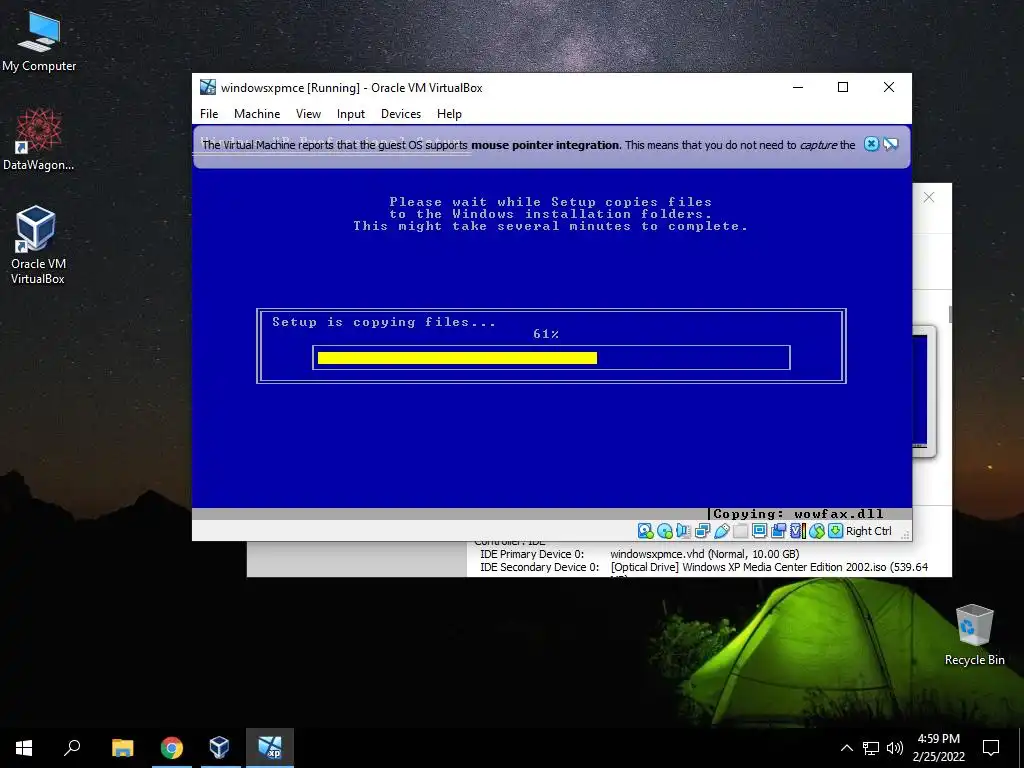Open the clock and date flyout
This screenshot has height=768, width=1024.
click(938, 748)
